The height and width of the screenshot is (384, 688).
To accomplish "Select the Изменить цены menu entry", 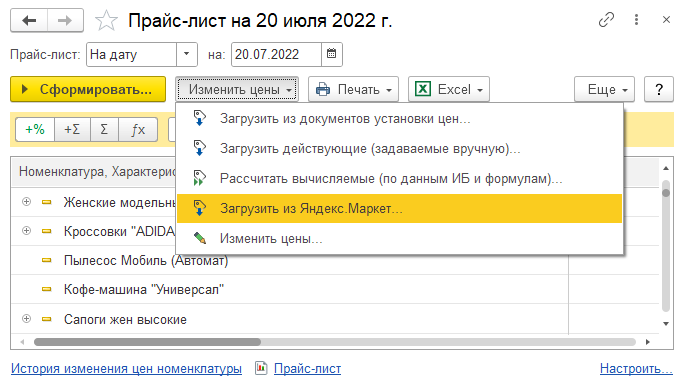I will [399, 238].
